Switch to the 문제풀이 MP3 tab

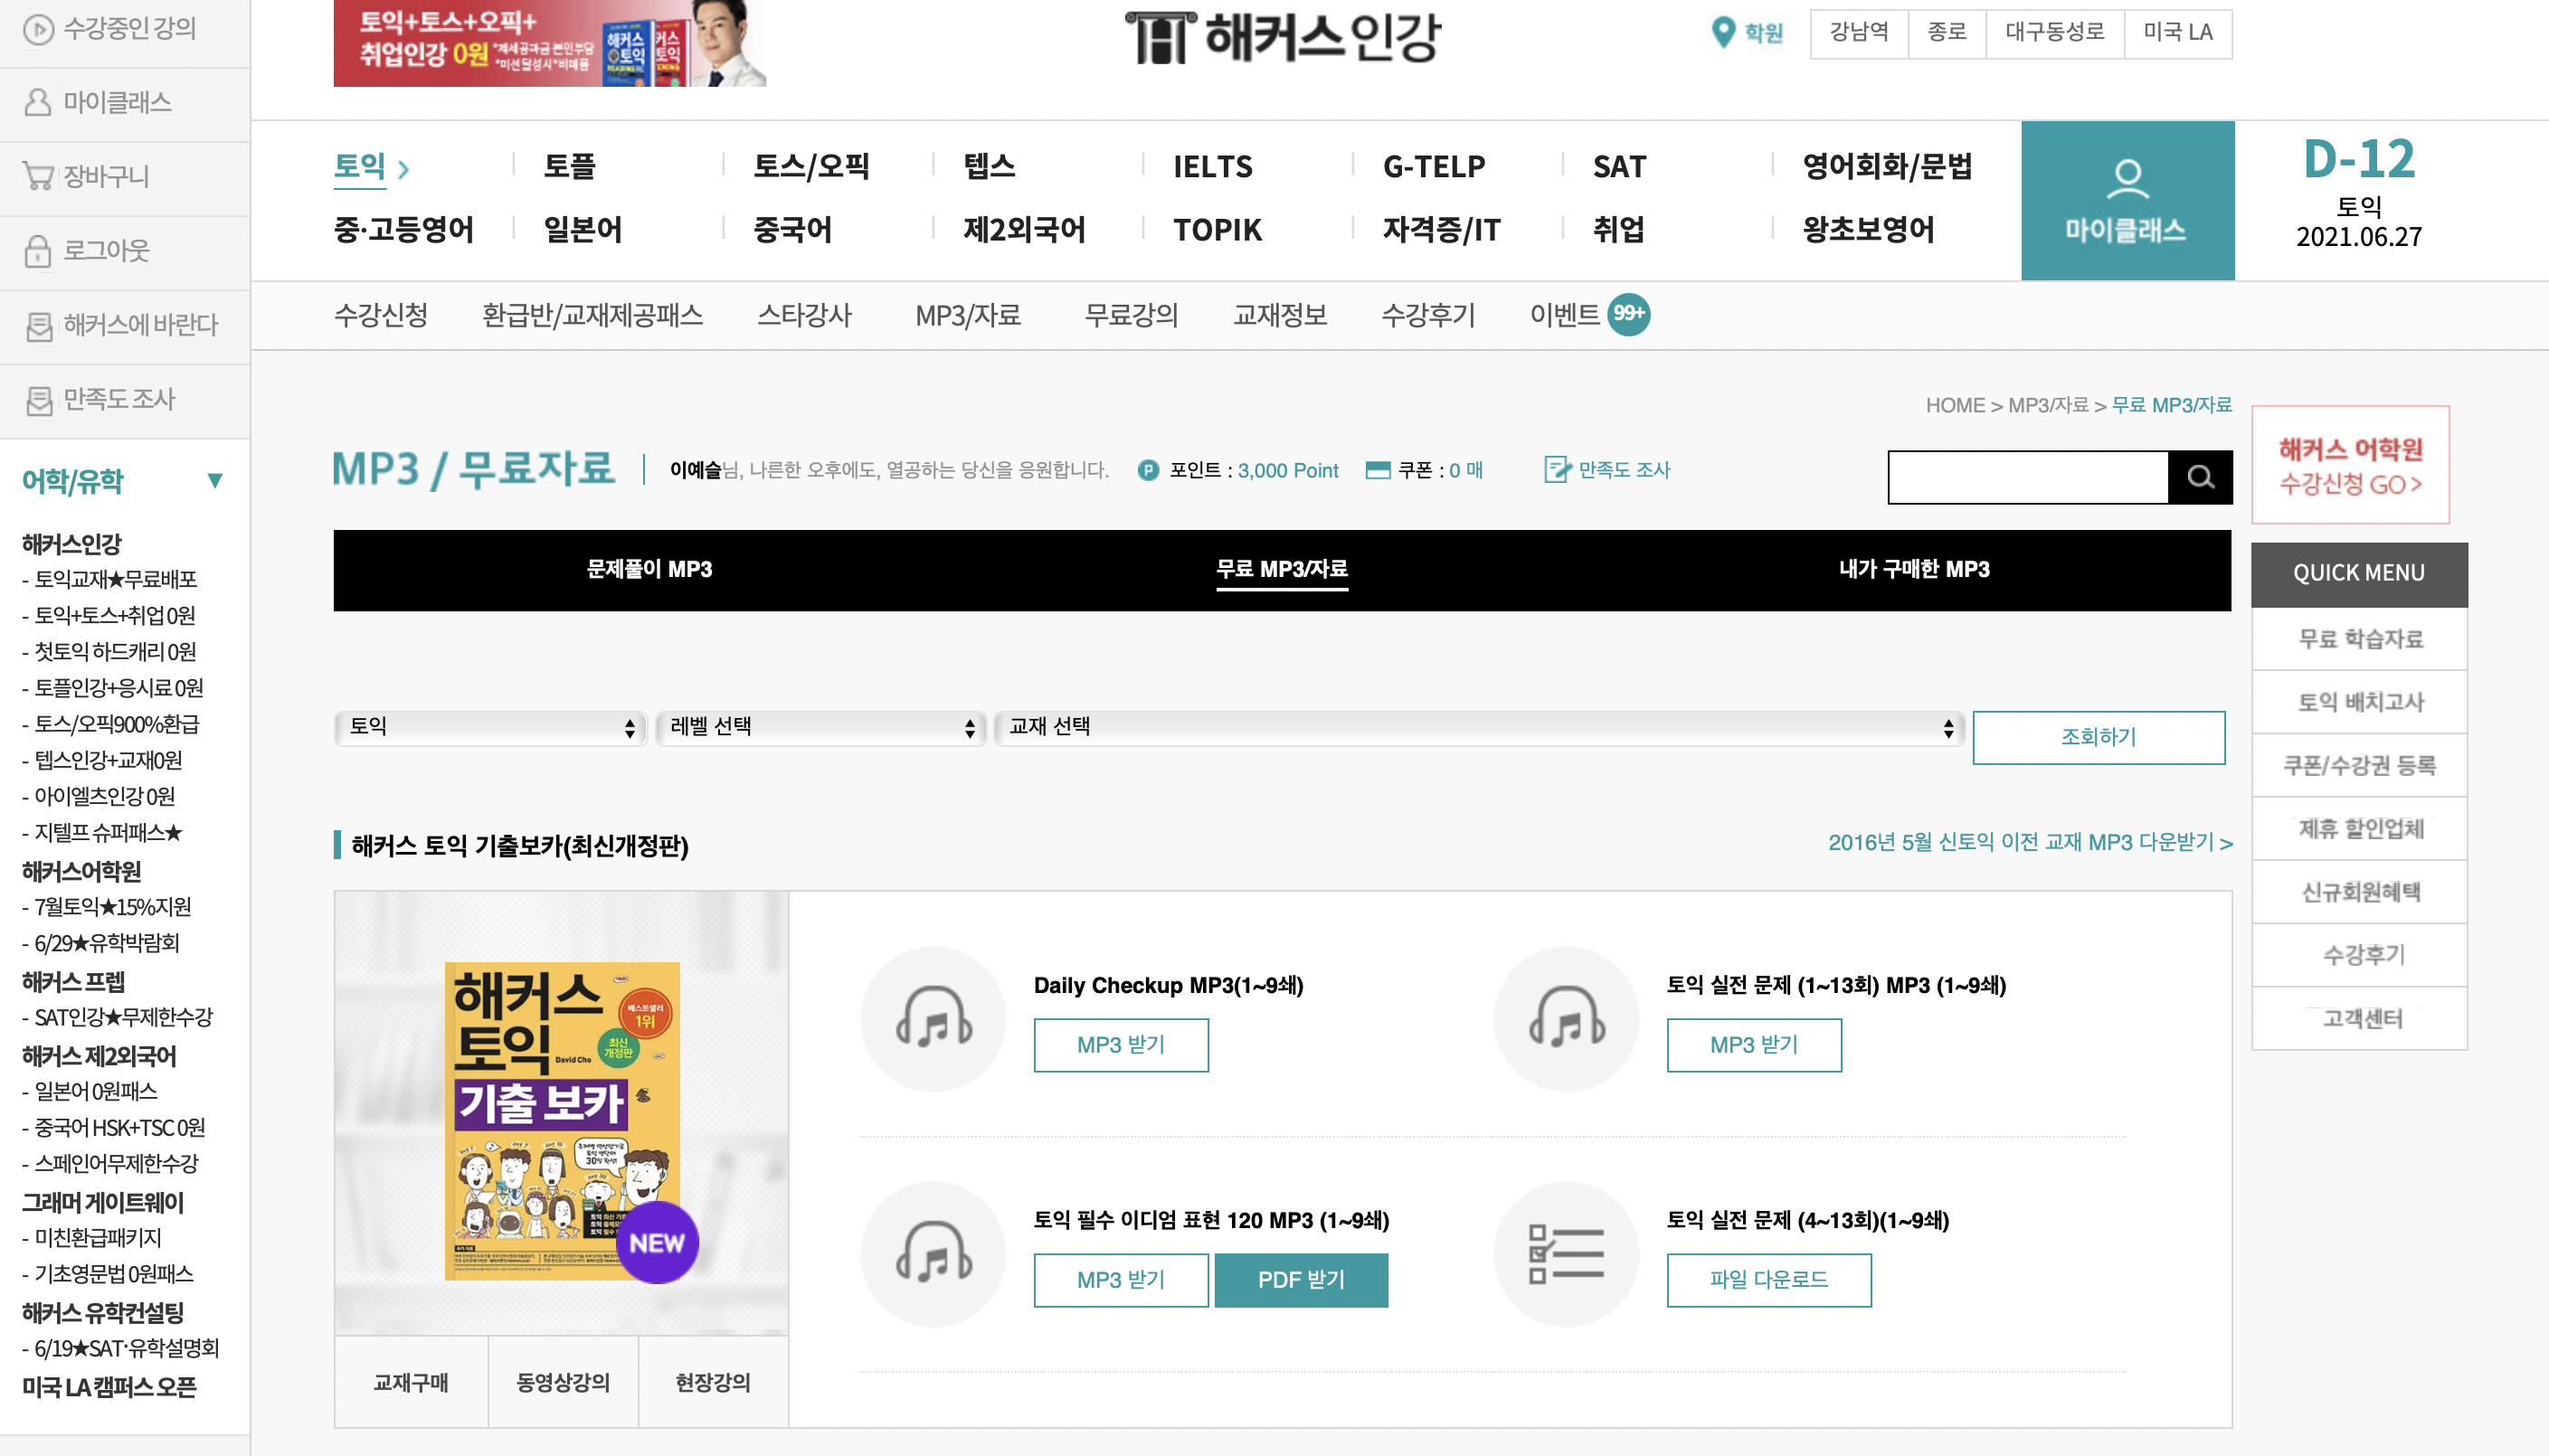pyautogui.click(x=649, y=570)
